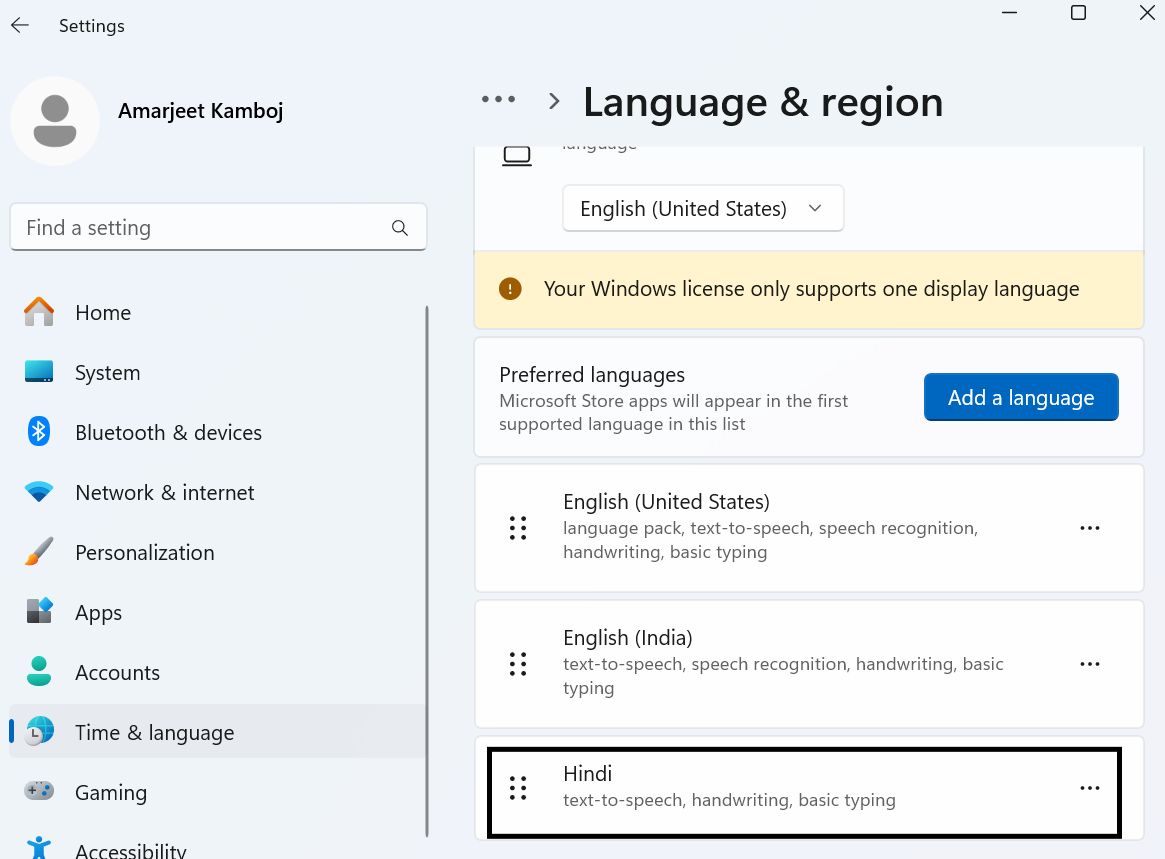Open Accounts settings from the sidebar
Screen dimensions: 1165x859
click(x=38, y=672)
